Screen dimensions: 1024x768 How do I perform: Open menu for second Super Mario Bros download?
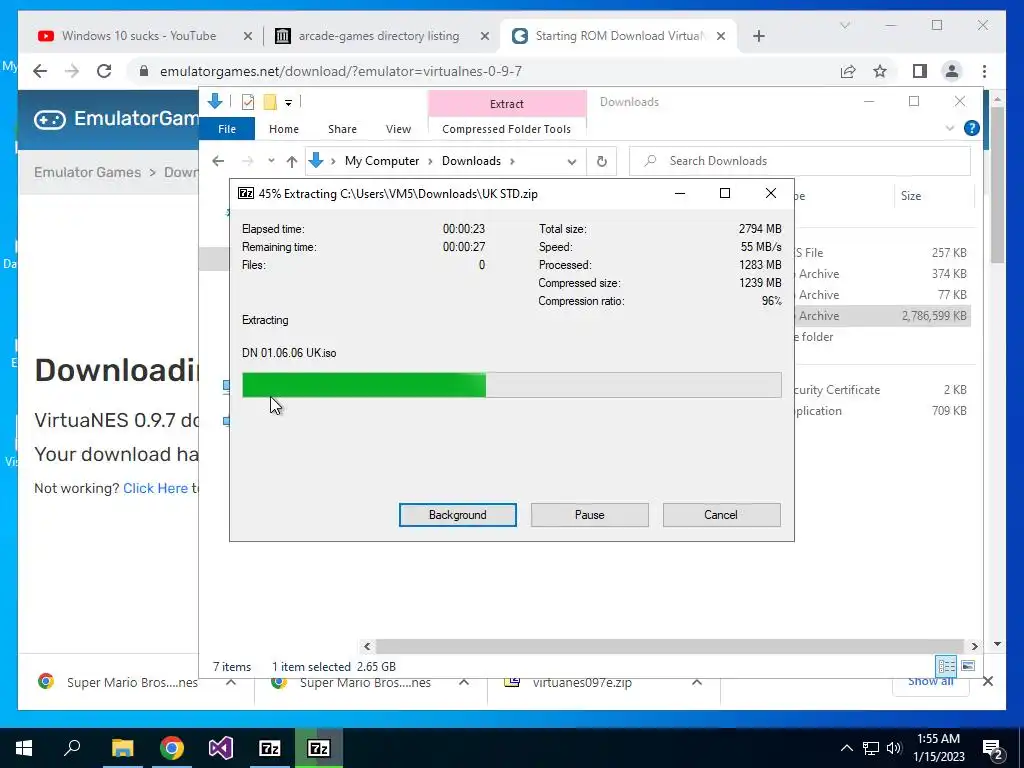point(464,682)
